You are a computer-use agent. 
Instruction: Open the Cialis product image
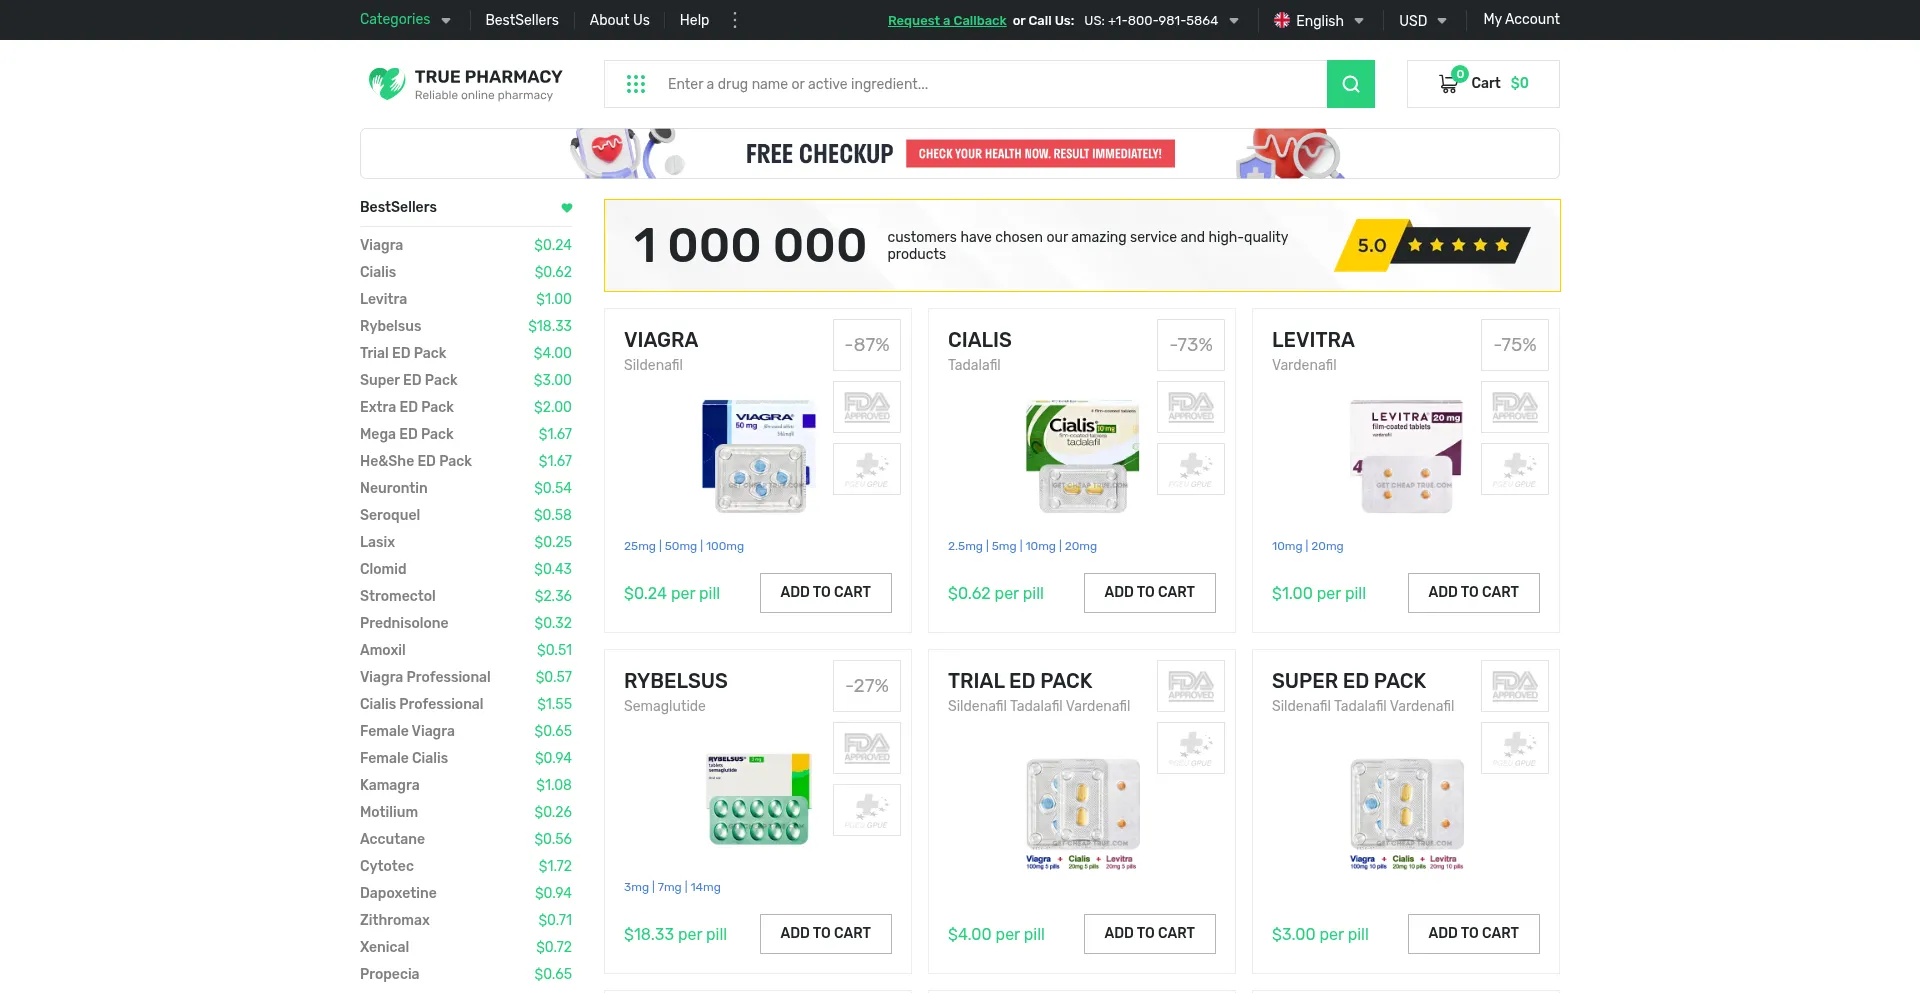pos(1082,455)
